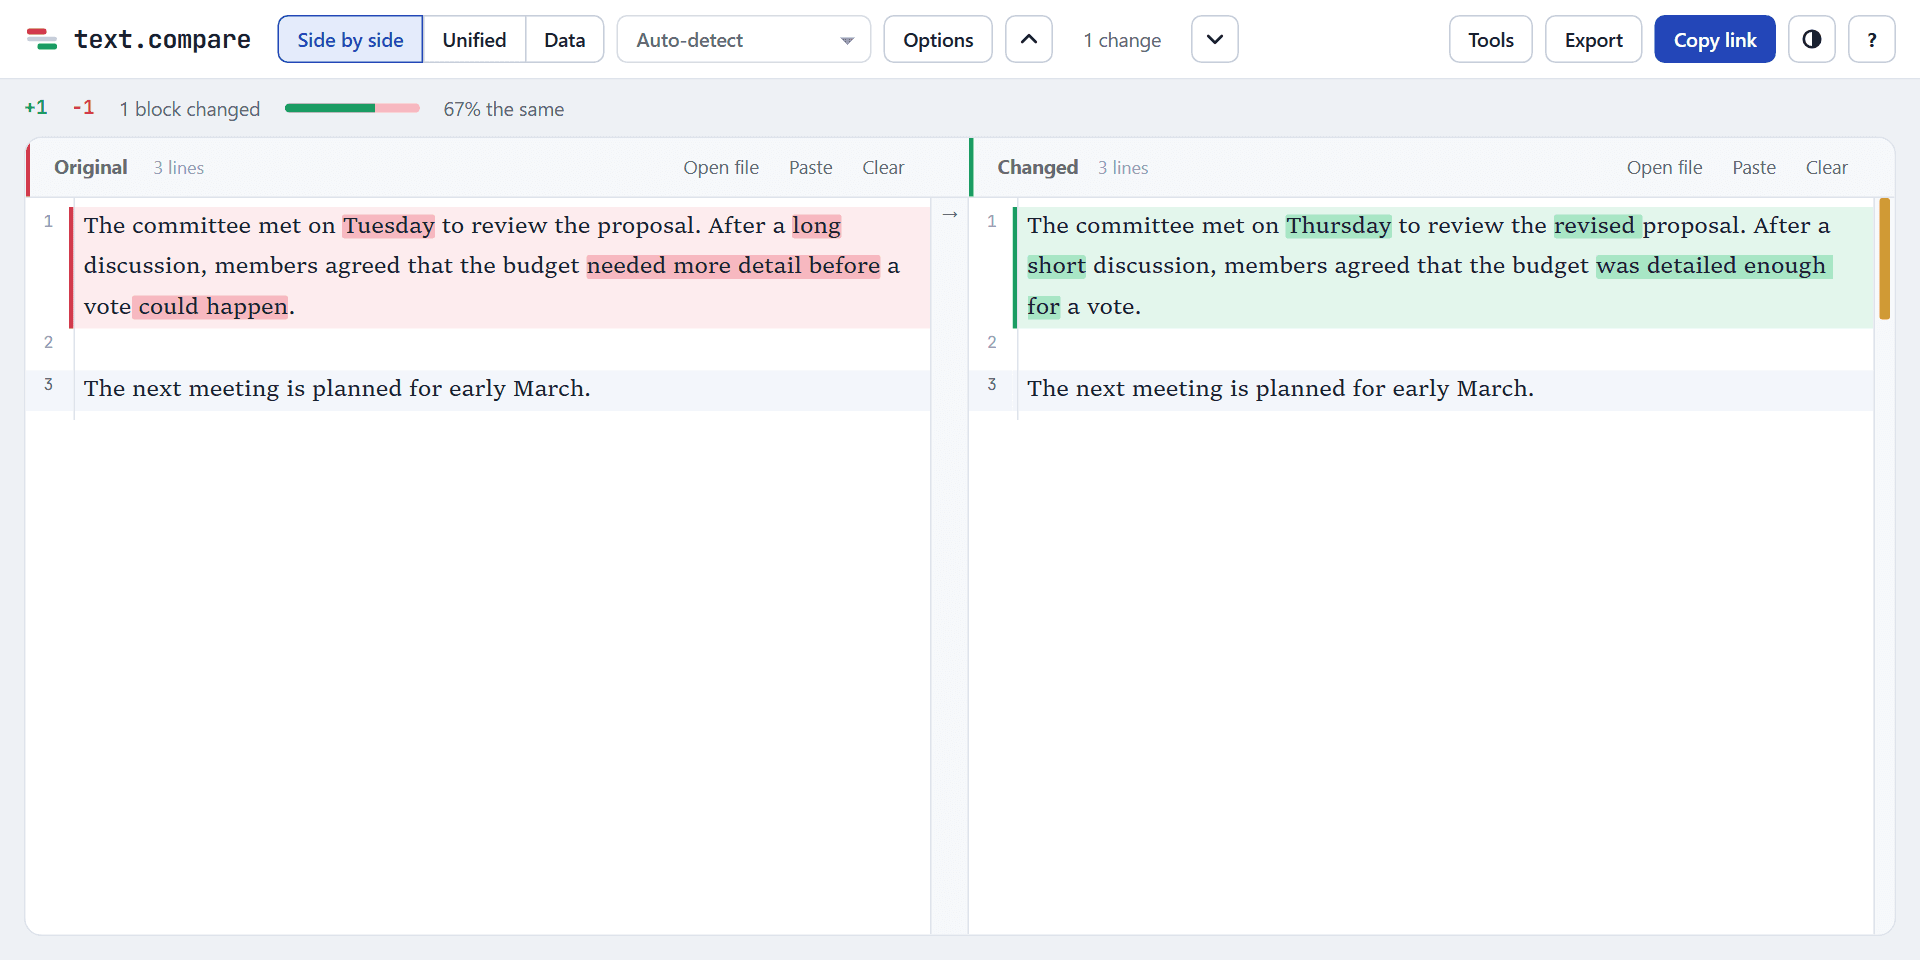Paste into the Original pane

[x=811, y=168]
